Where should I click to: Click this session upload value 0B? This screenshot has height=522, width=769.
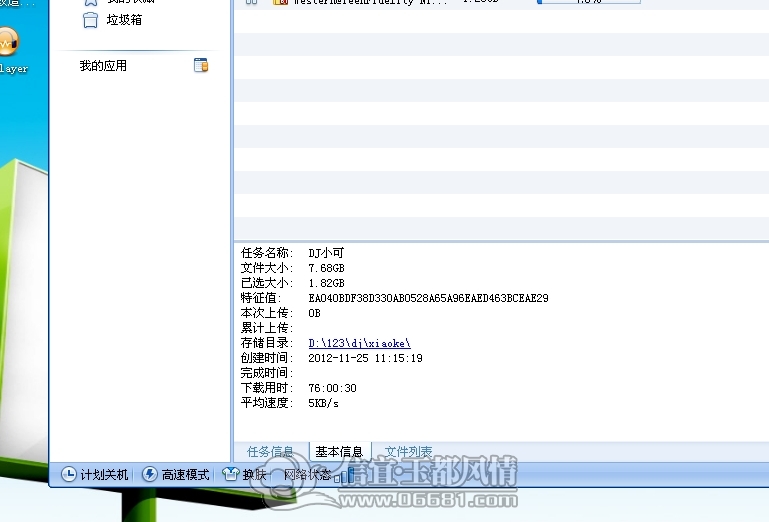[314, 313]
